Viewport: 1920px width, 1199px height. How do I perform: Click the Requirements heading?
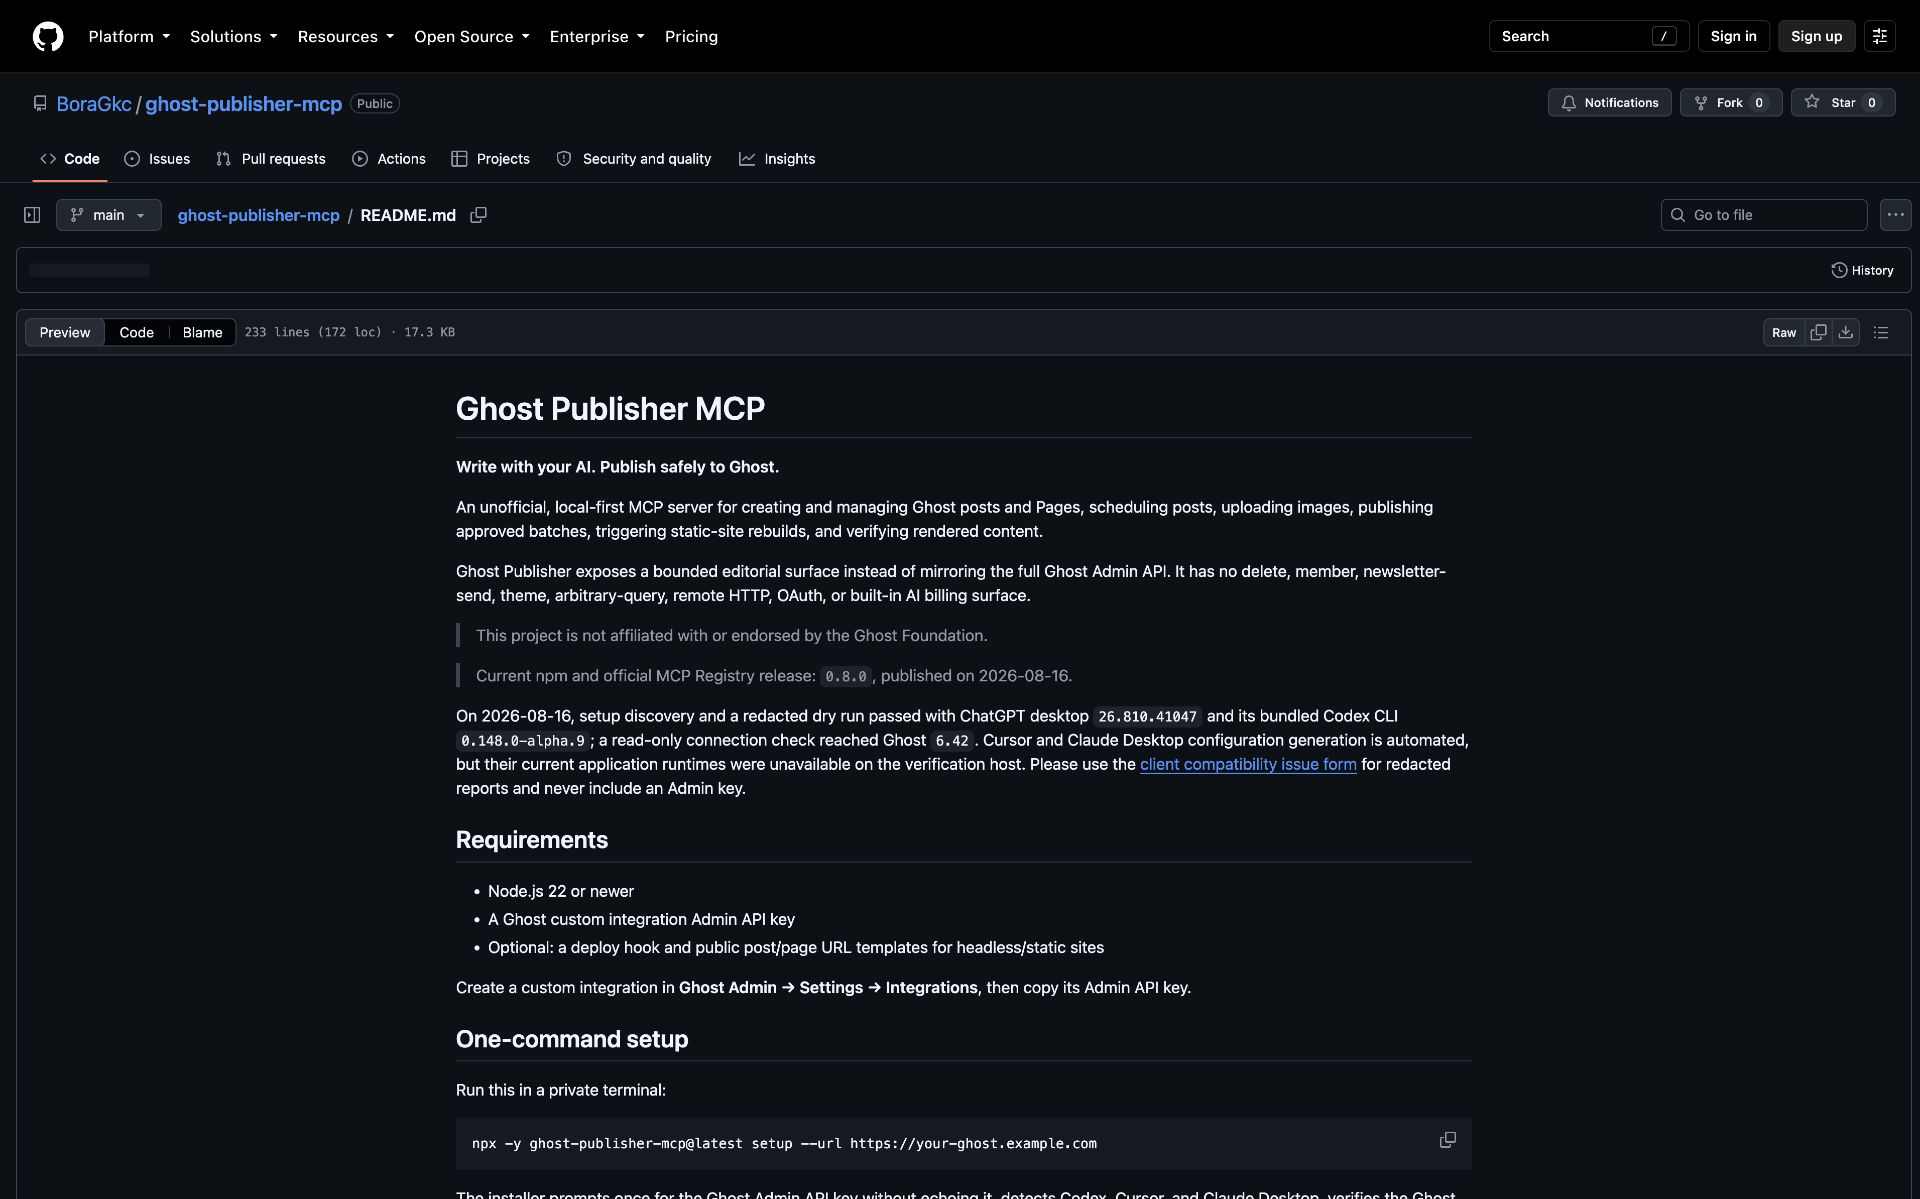(x=532, y=839)
